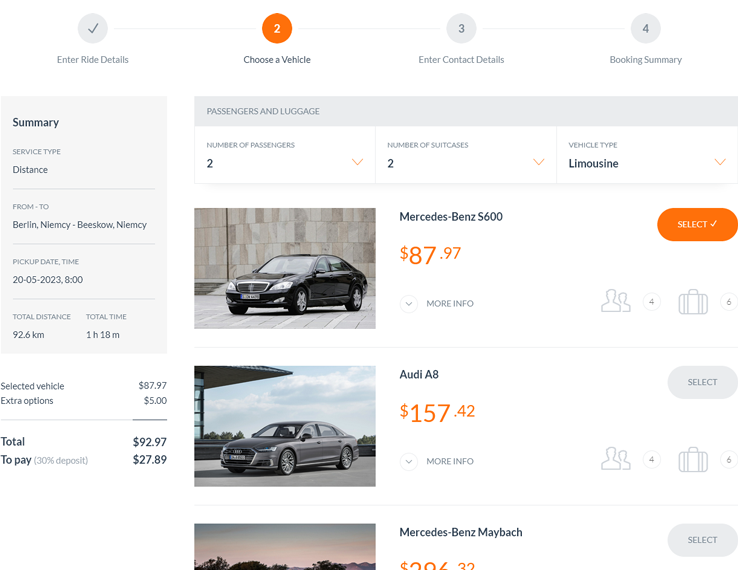Open the Mercedes-Benz S600 car photo
The width and height of the screenshot is (738, 570).
click(x=285, y=268)
